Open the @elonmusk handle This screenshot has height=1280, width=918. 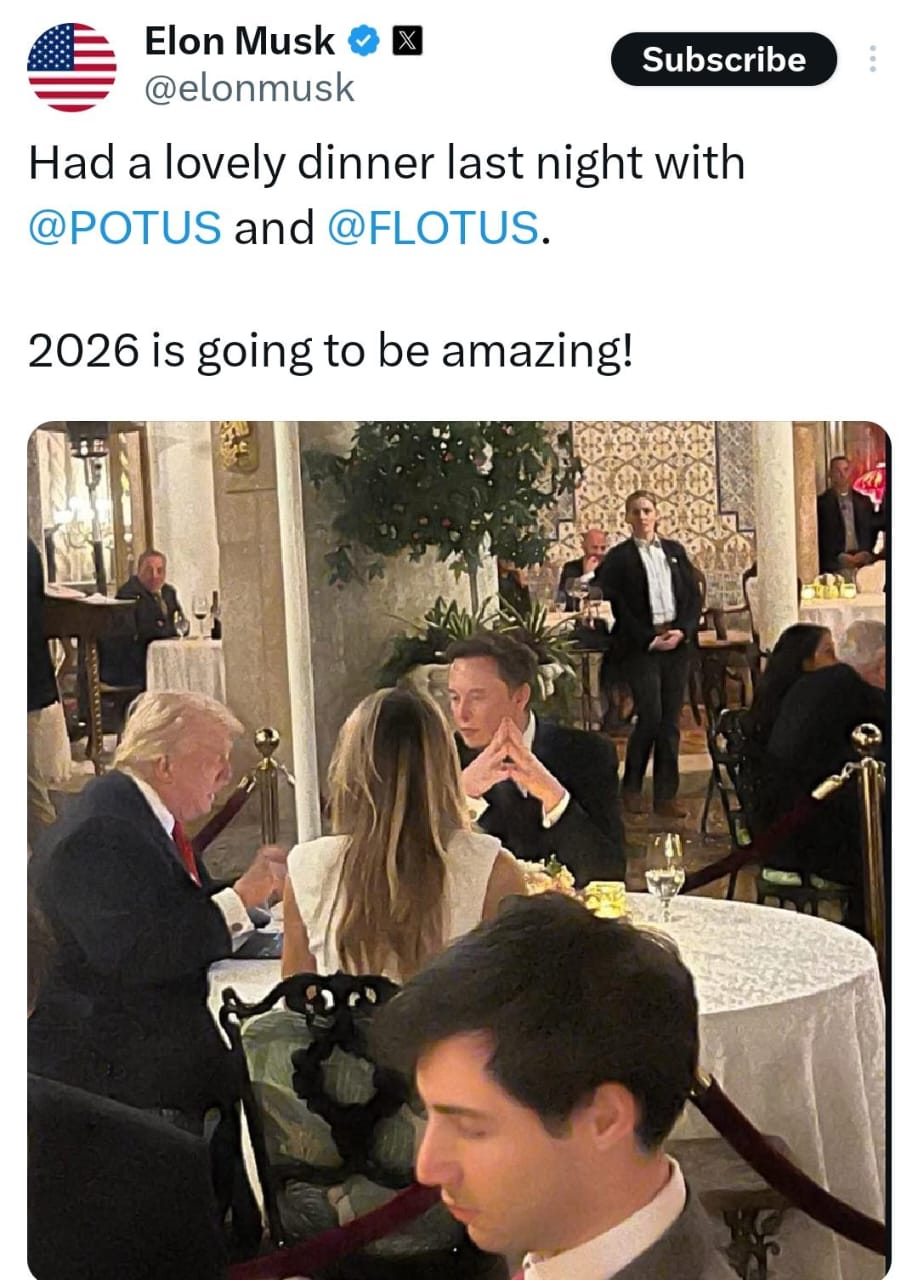point(249,89)
